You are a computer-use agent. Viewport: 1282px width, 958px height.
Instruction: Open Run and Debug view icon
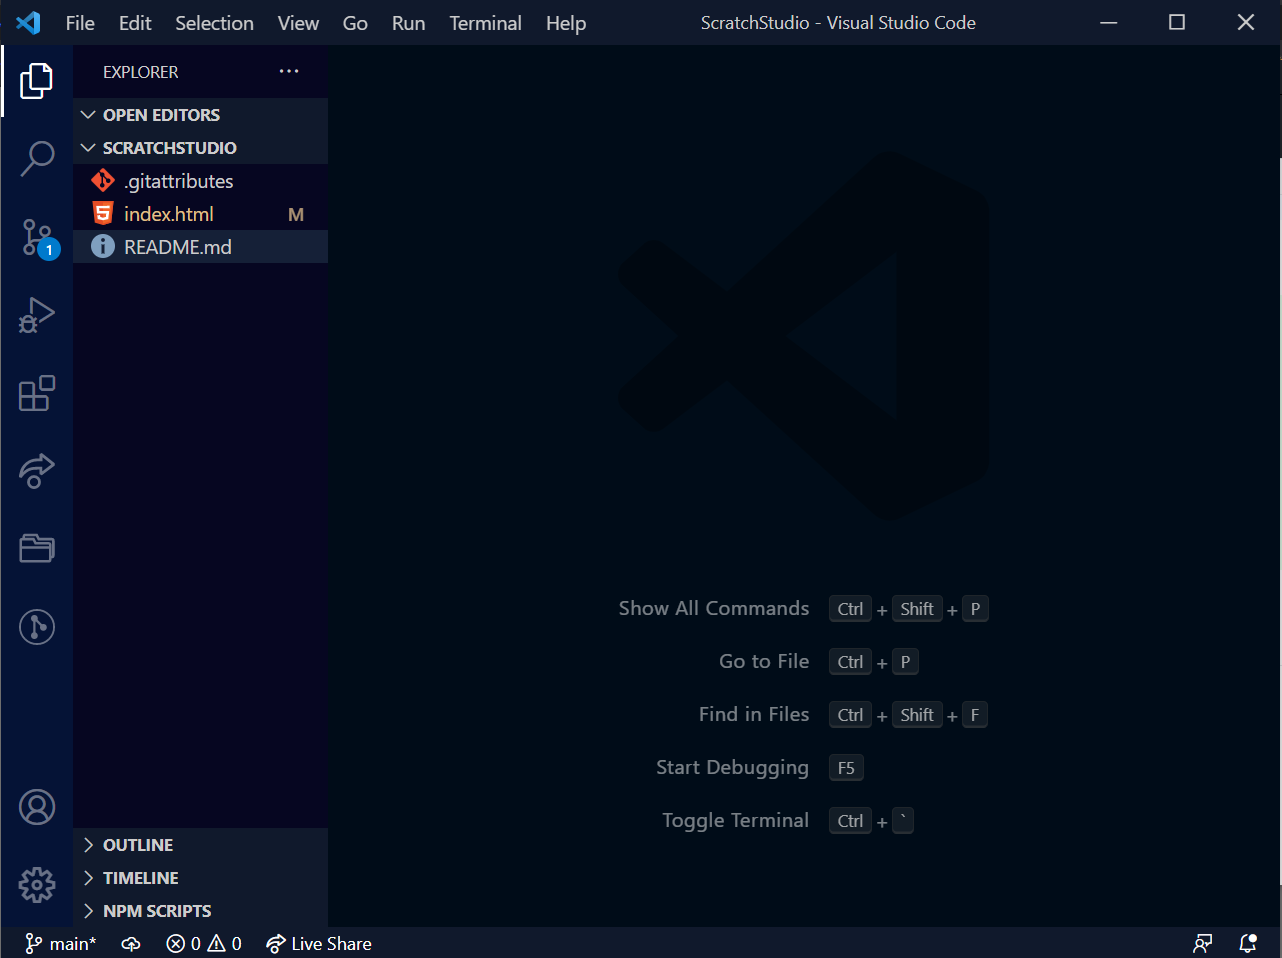(37, 315)
